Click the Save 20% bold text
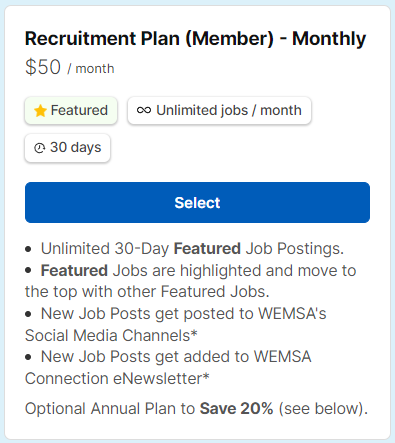 236,408
